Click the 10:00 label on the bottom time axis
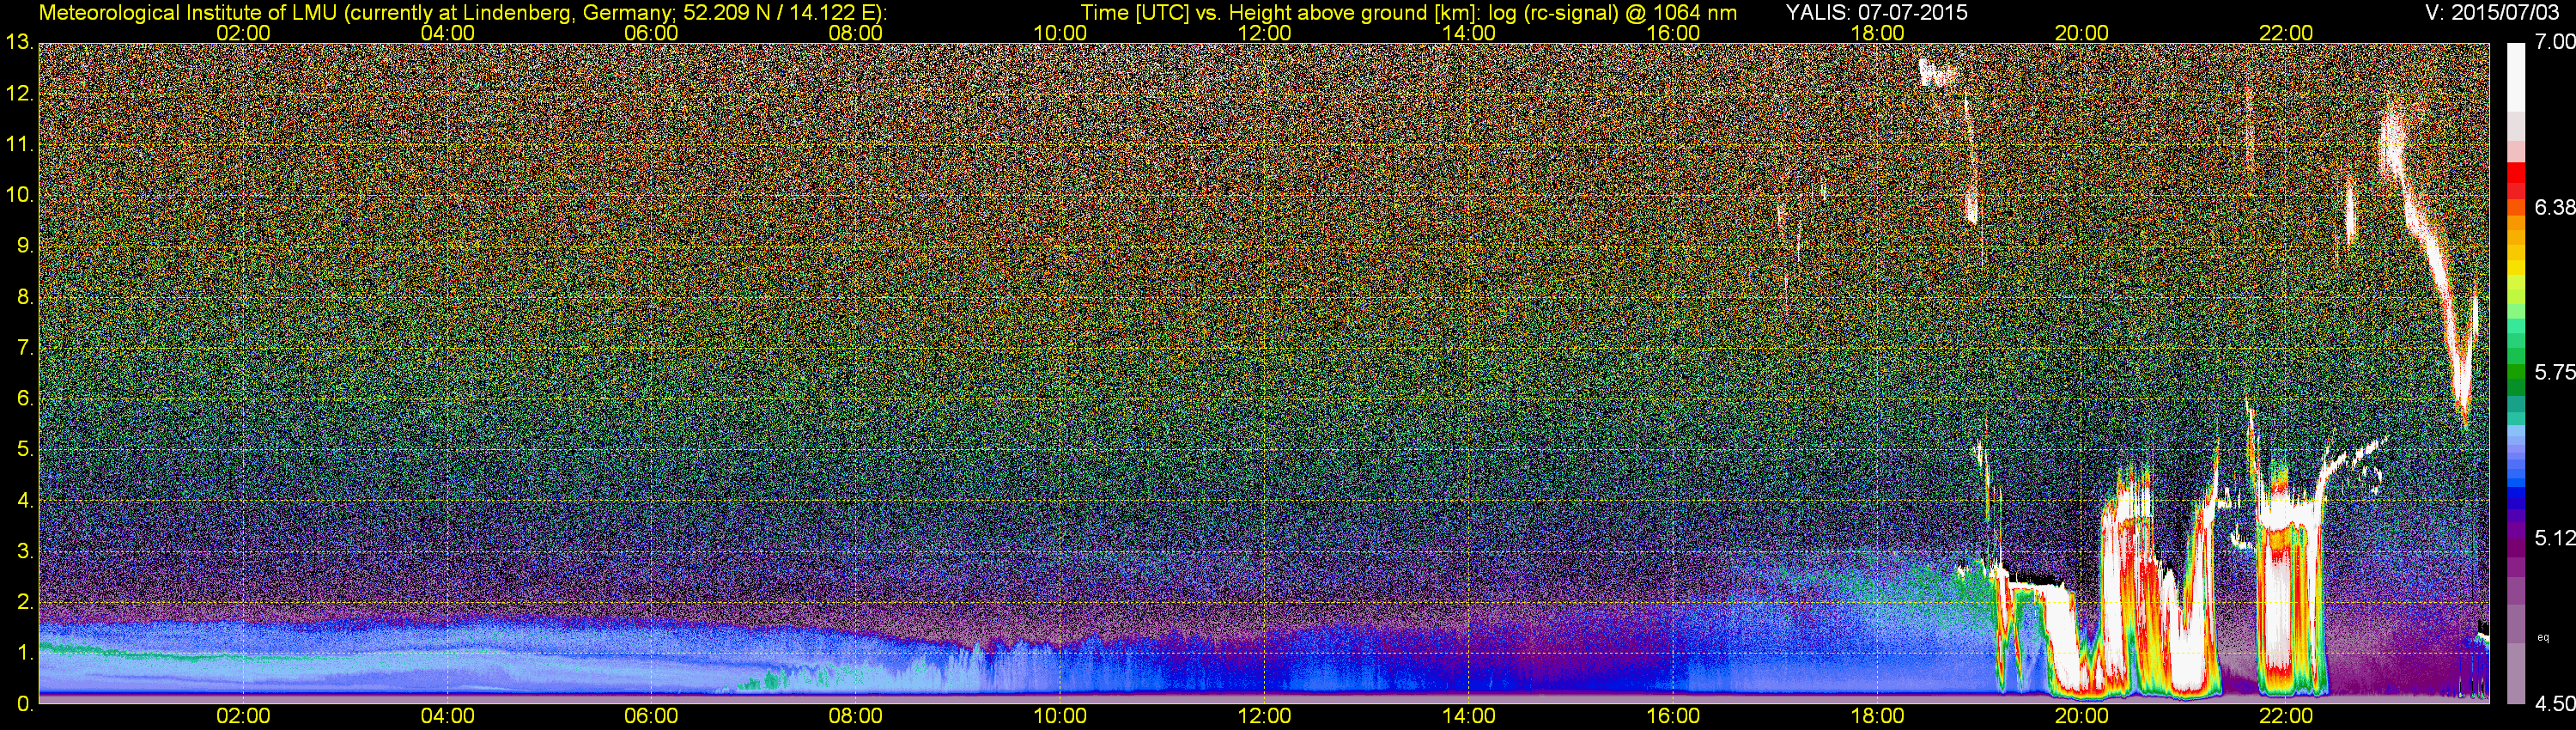 1060,716
